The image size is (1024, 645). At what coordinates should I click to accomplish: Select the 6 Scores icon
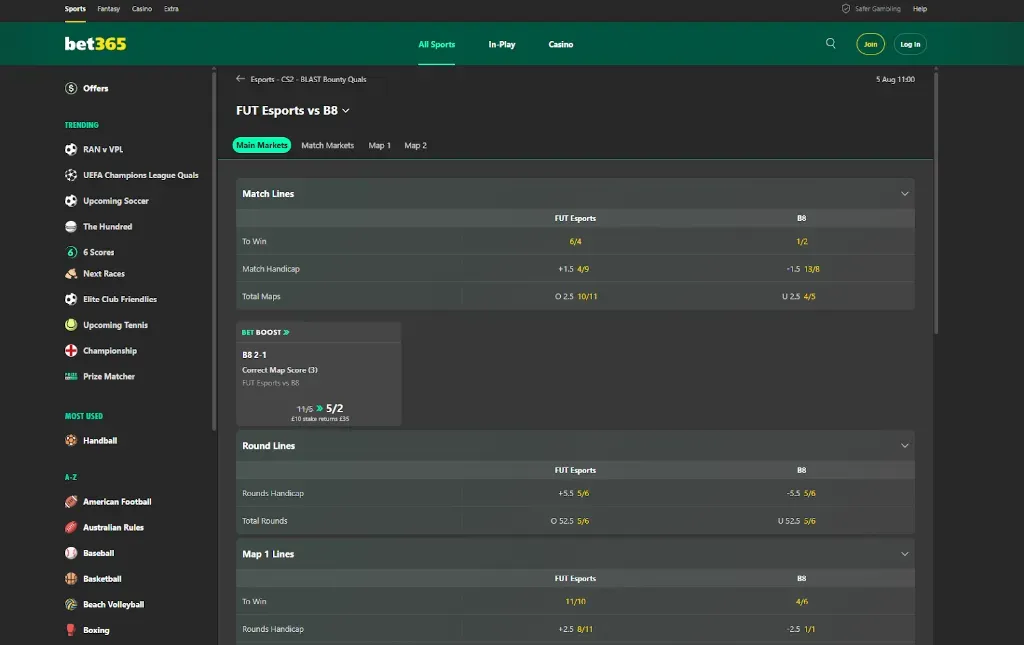click(x=71, y=252)
